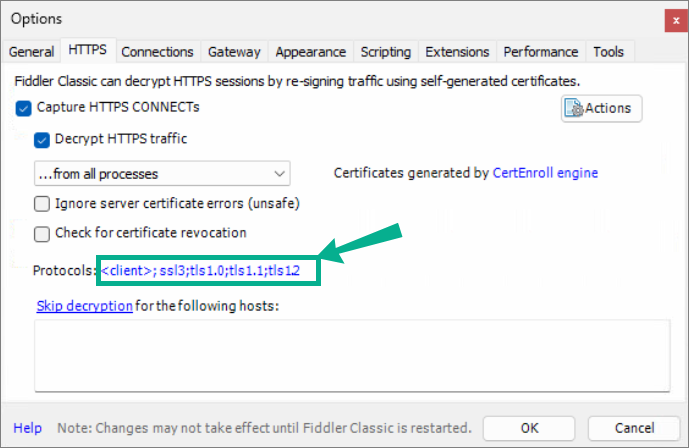Edit the Protocols list link

point(200,271)
